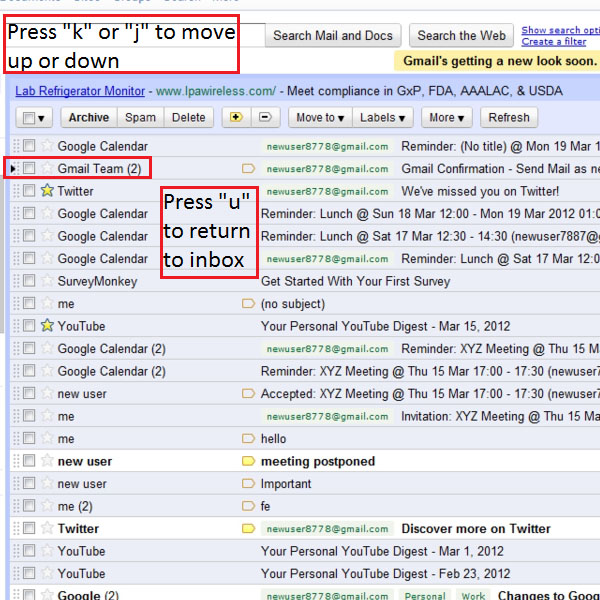Select the SurveyMonkey email checkbox
Image resolution: width=600 pixels, height=600 pixels.
(x=29, y=280)
